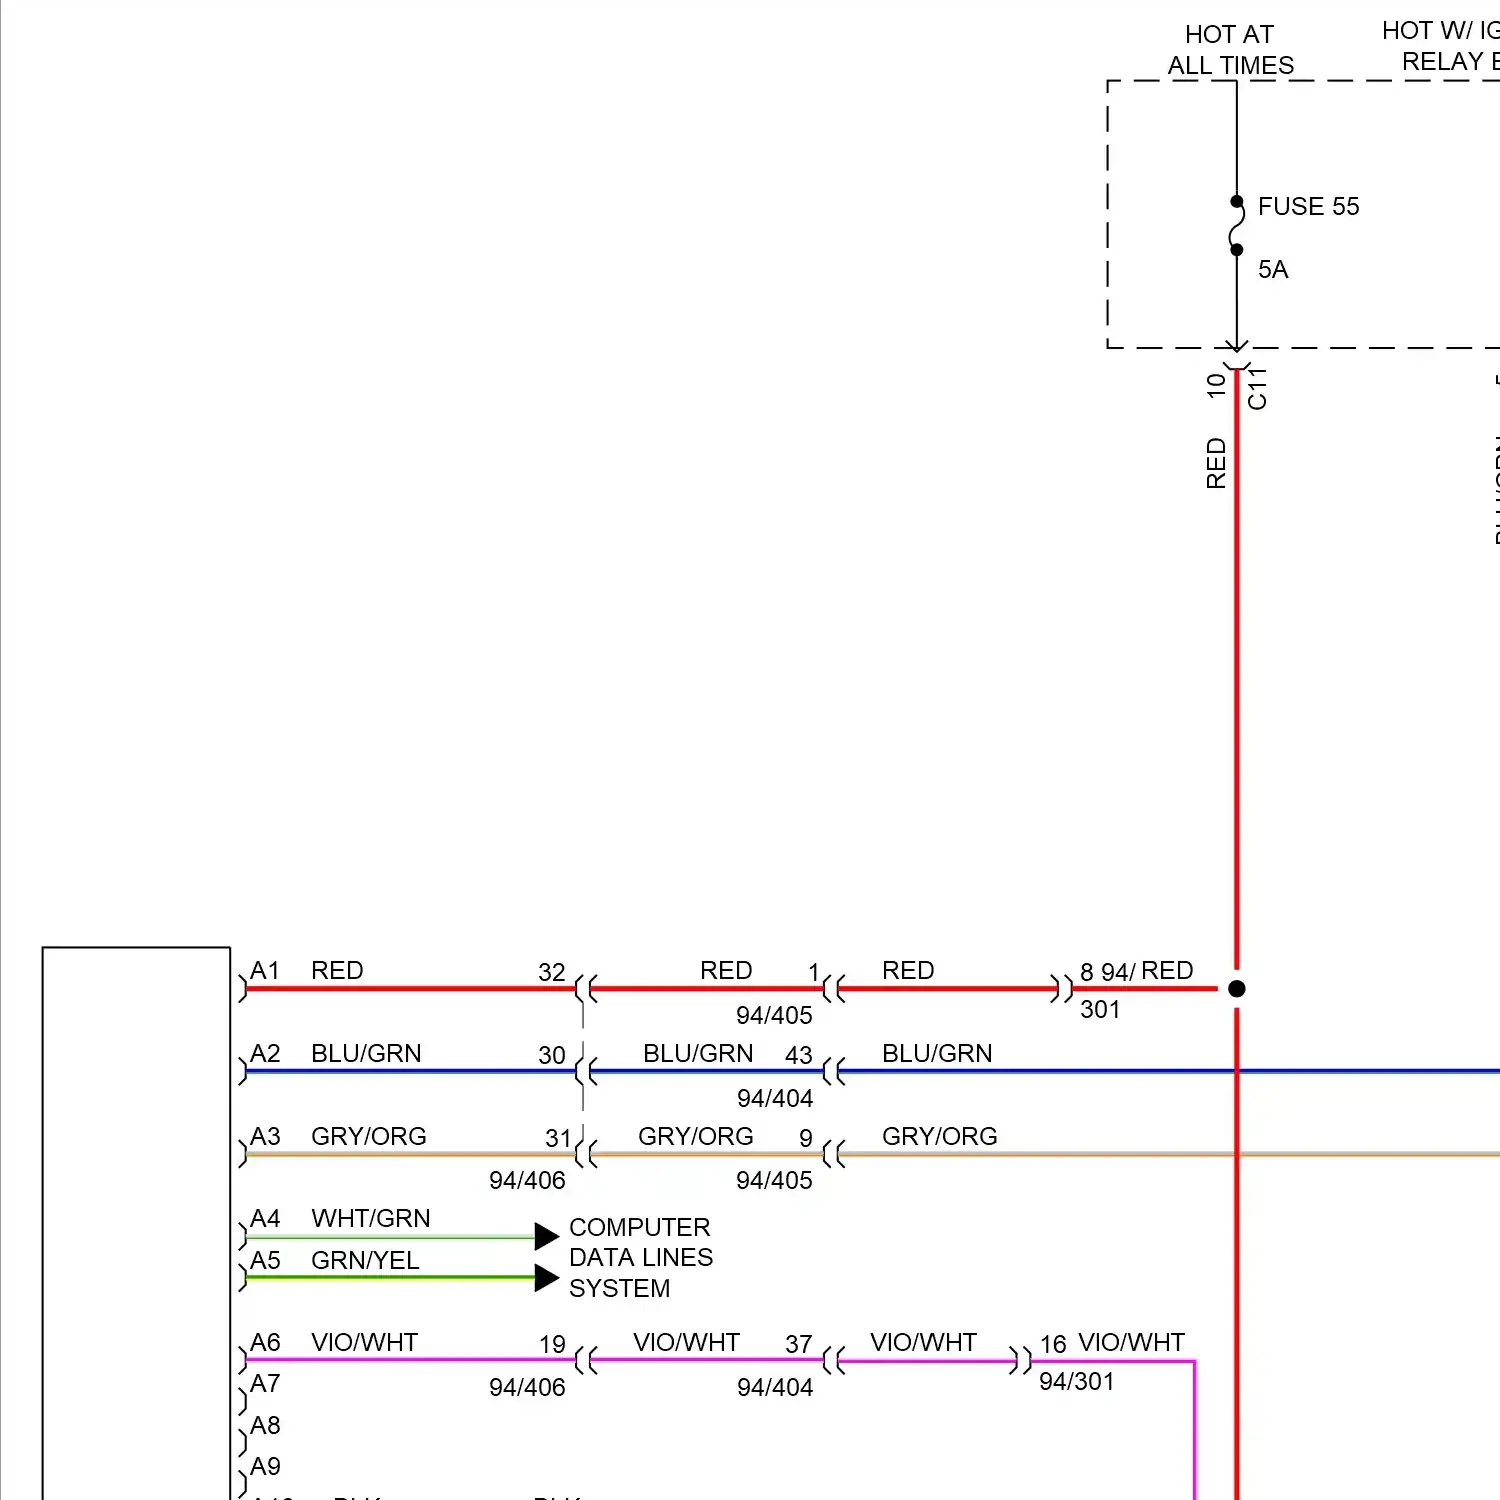The image size is (1500, 1500).
Task: Click the 8 94/ RED connector label
Action: point(1137,971)
